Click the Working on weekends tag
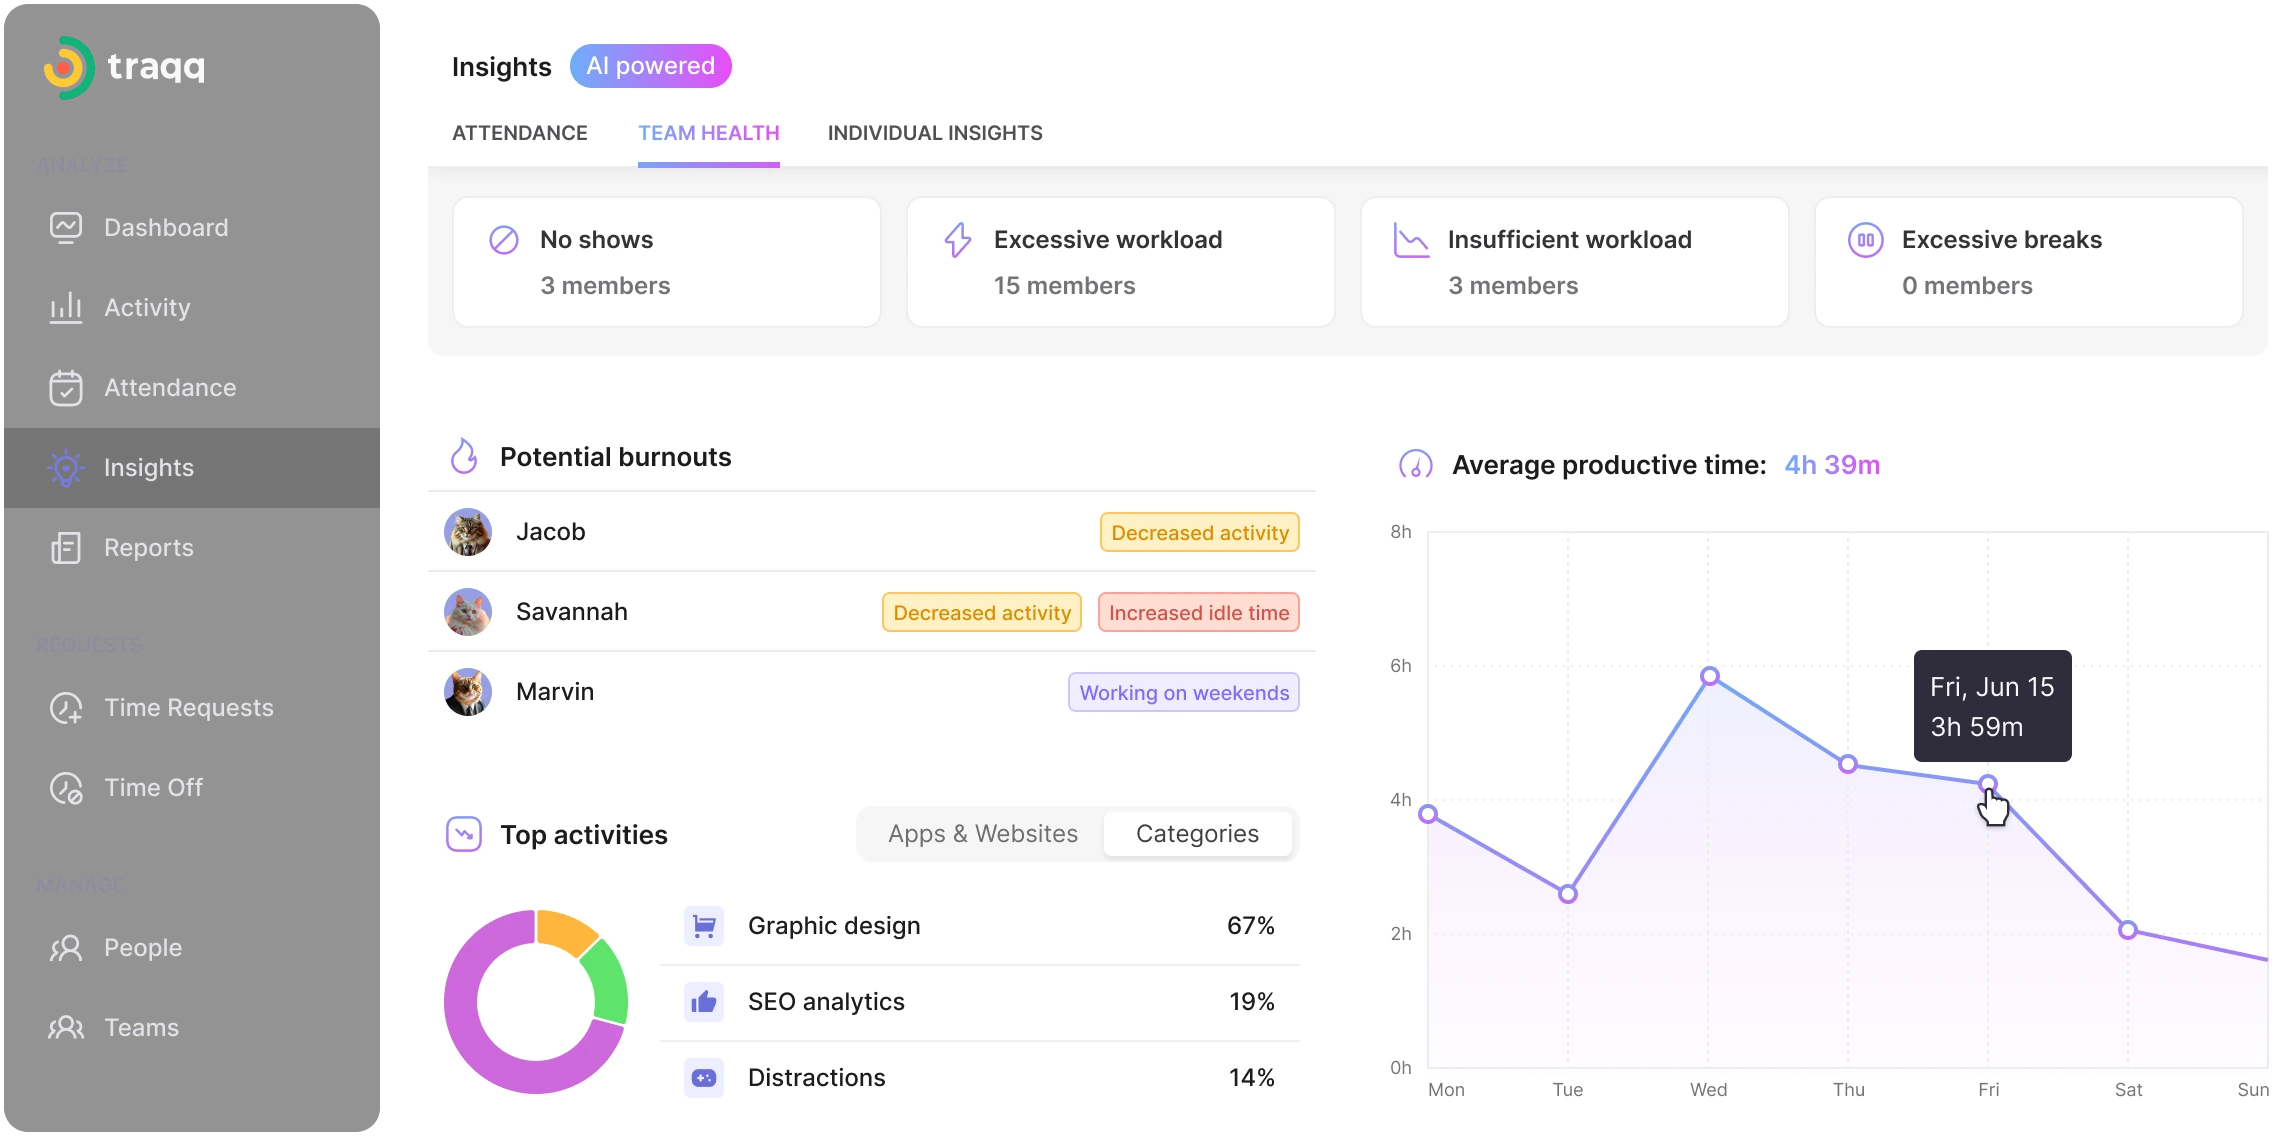2288x1136 pixels. click(1184, 692)
